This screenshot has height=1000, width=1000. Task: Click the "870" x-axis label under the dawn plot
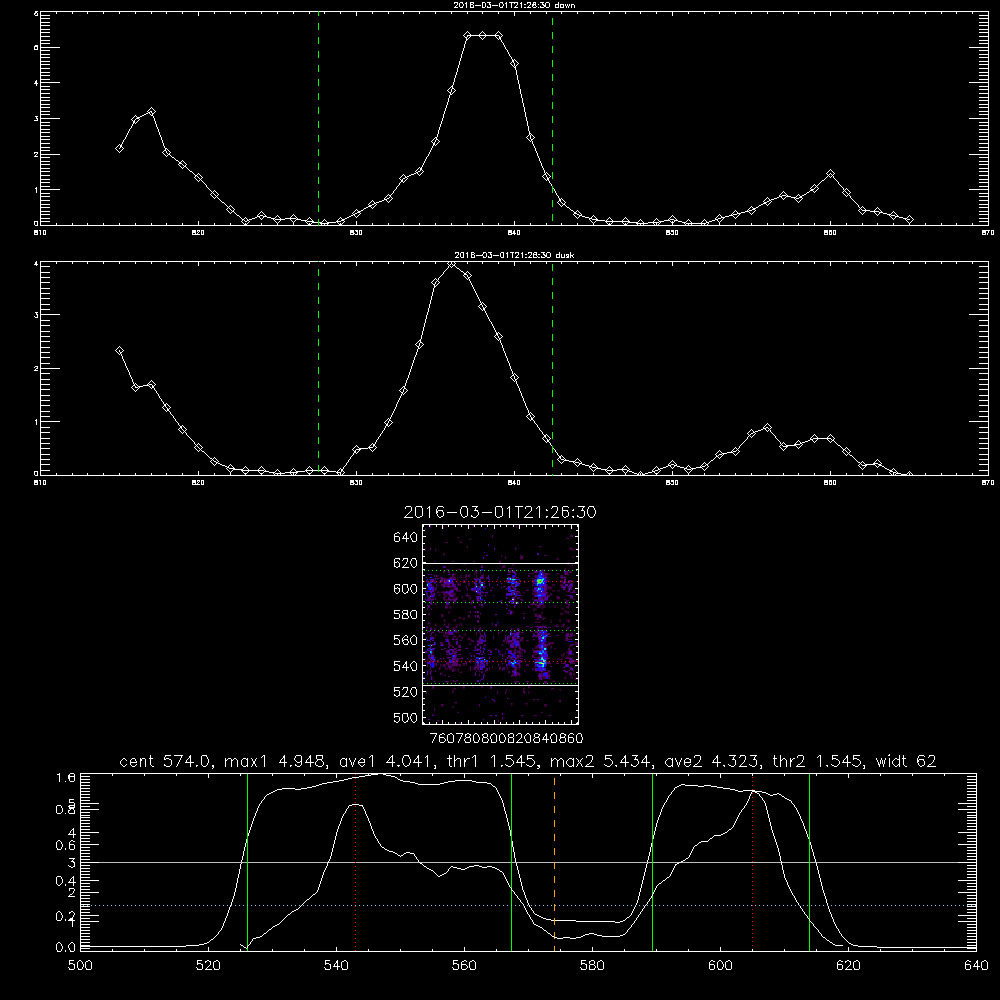pos(988,233)
